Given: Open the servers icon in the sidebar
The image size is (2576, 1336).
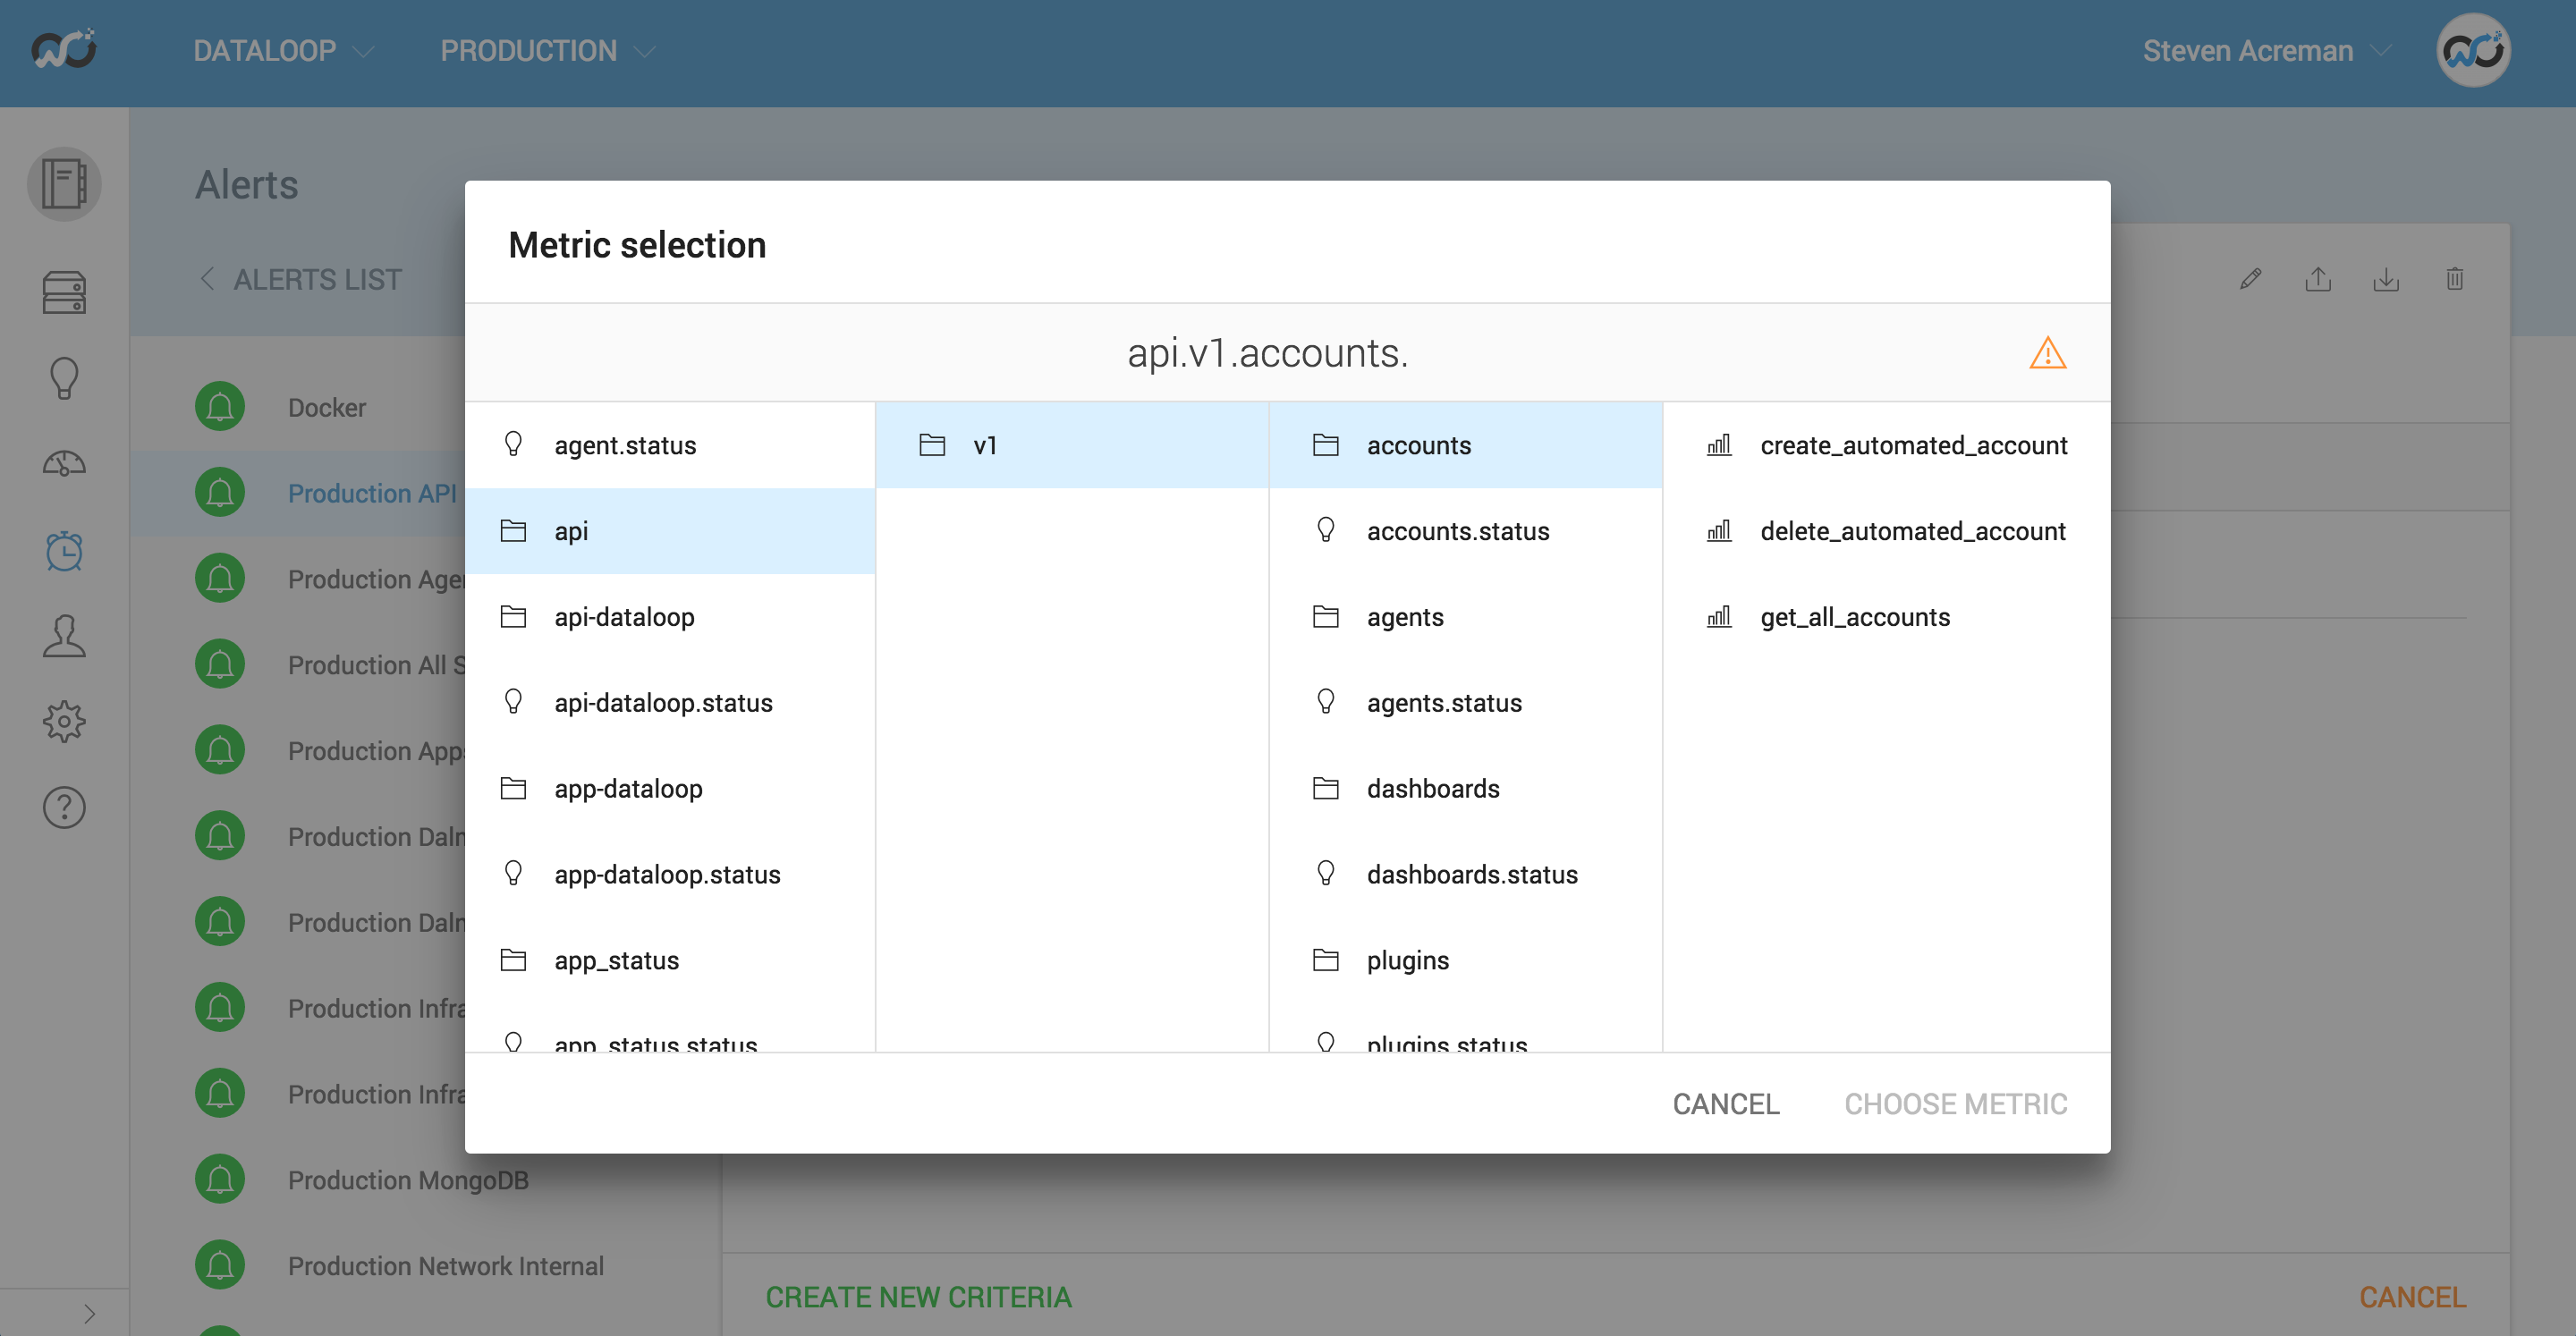Looking at the screenshot, I should (64, 293).
